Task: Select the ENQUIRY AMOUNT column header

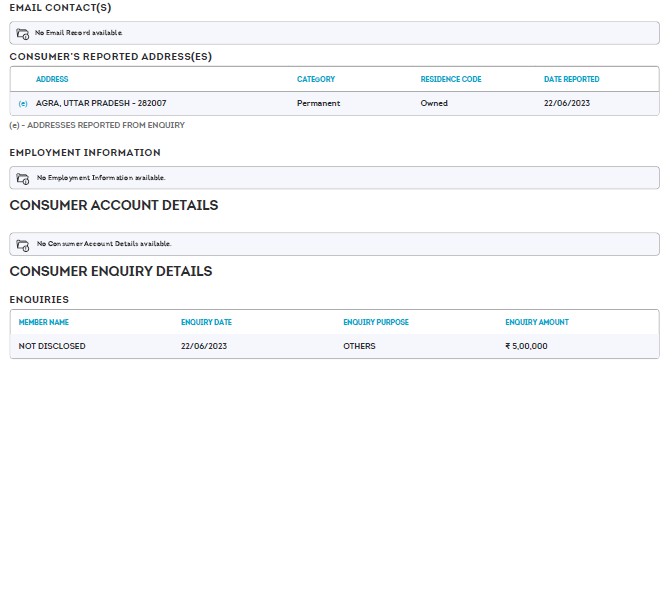Action: [x=537, y=322]
